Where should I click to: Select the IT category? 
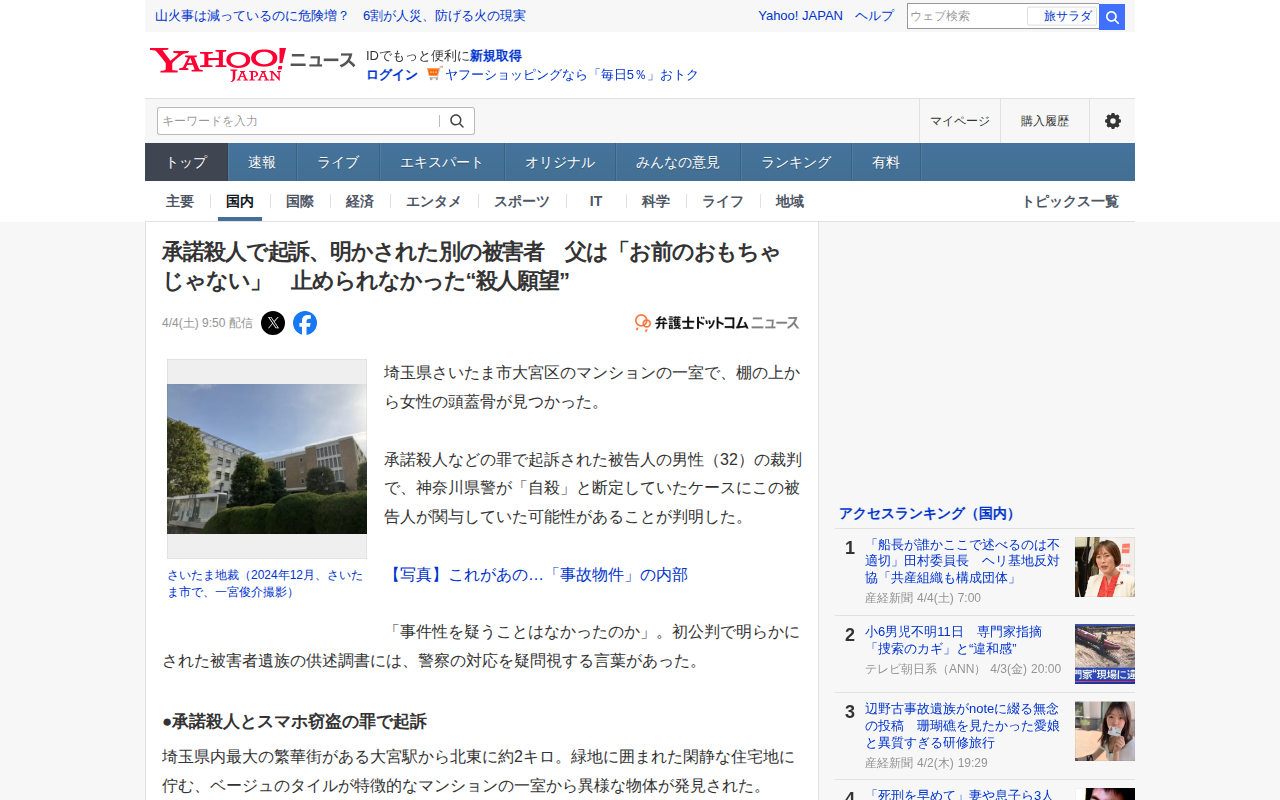[596, 201]
